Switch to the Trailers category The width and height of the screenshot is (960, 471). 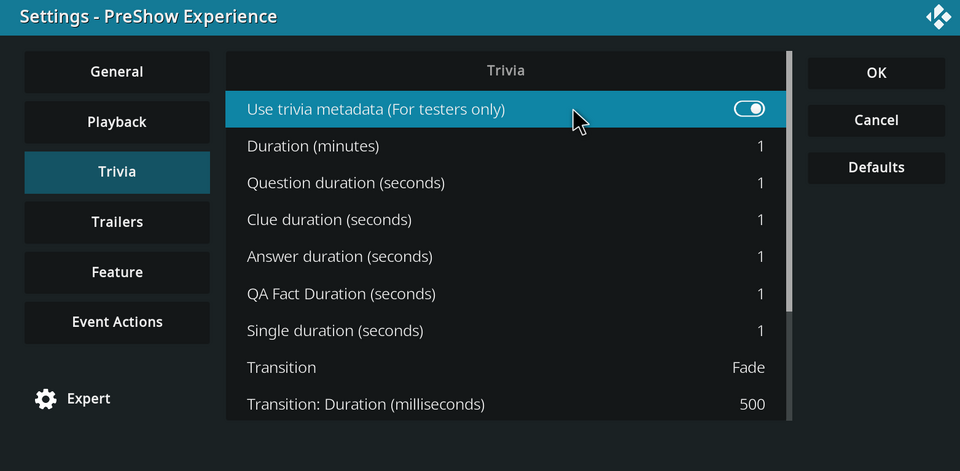click(x=117, y=222)
